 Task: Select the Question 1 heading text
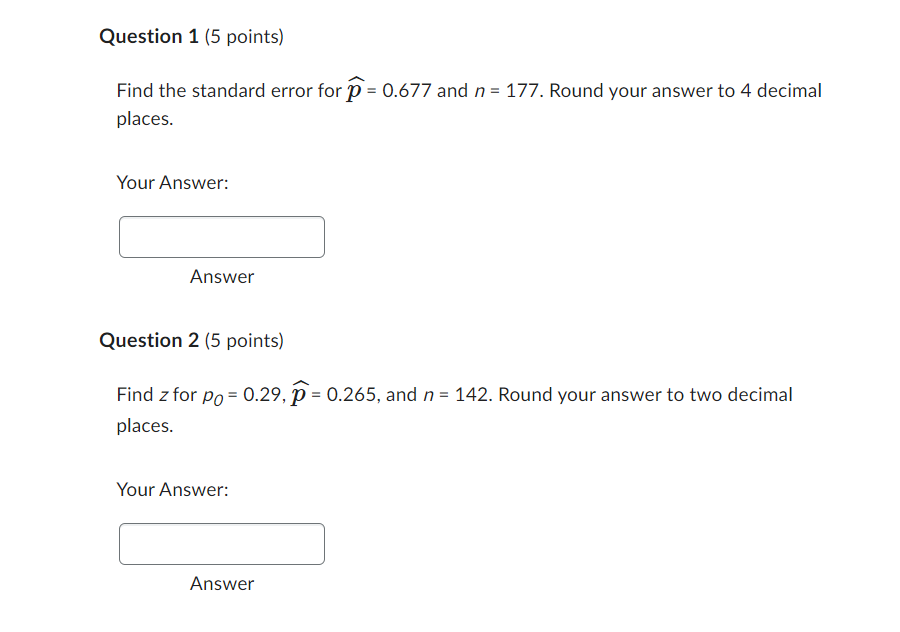[x=149, y=36]
